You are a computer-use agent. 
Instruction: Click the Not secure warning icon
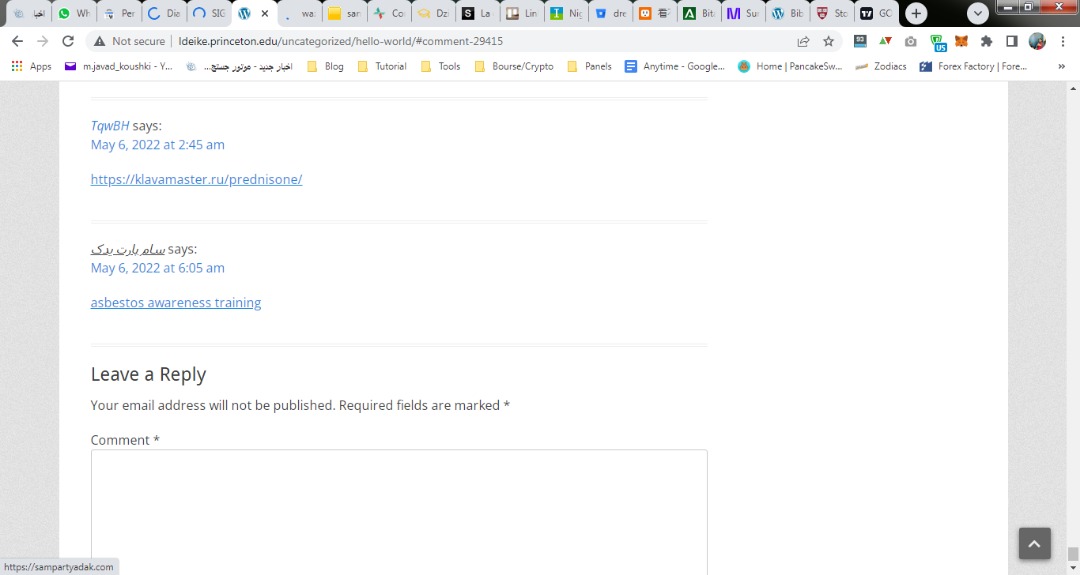pos(100,41)
